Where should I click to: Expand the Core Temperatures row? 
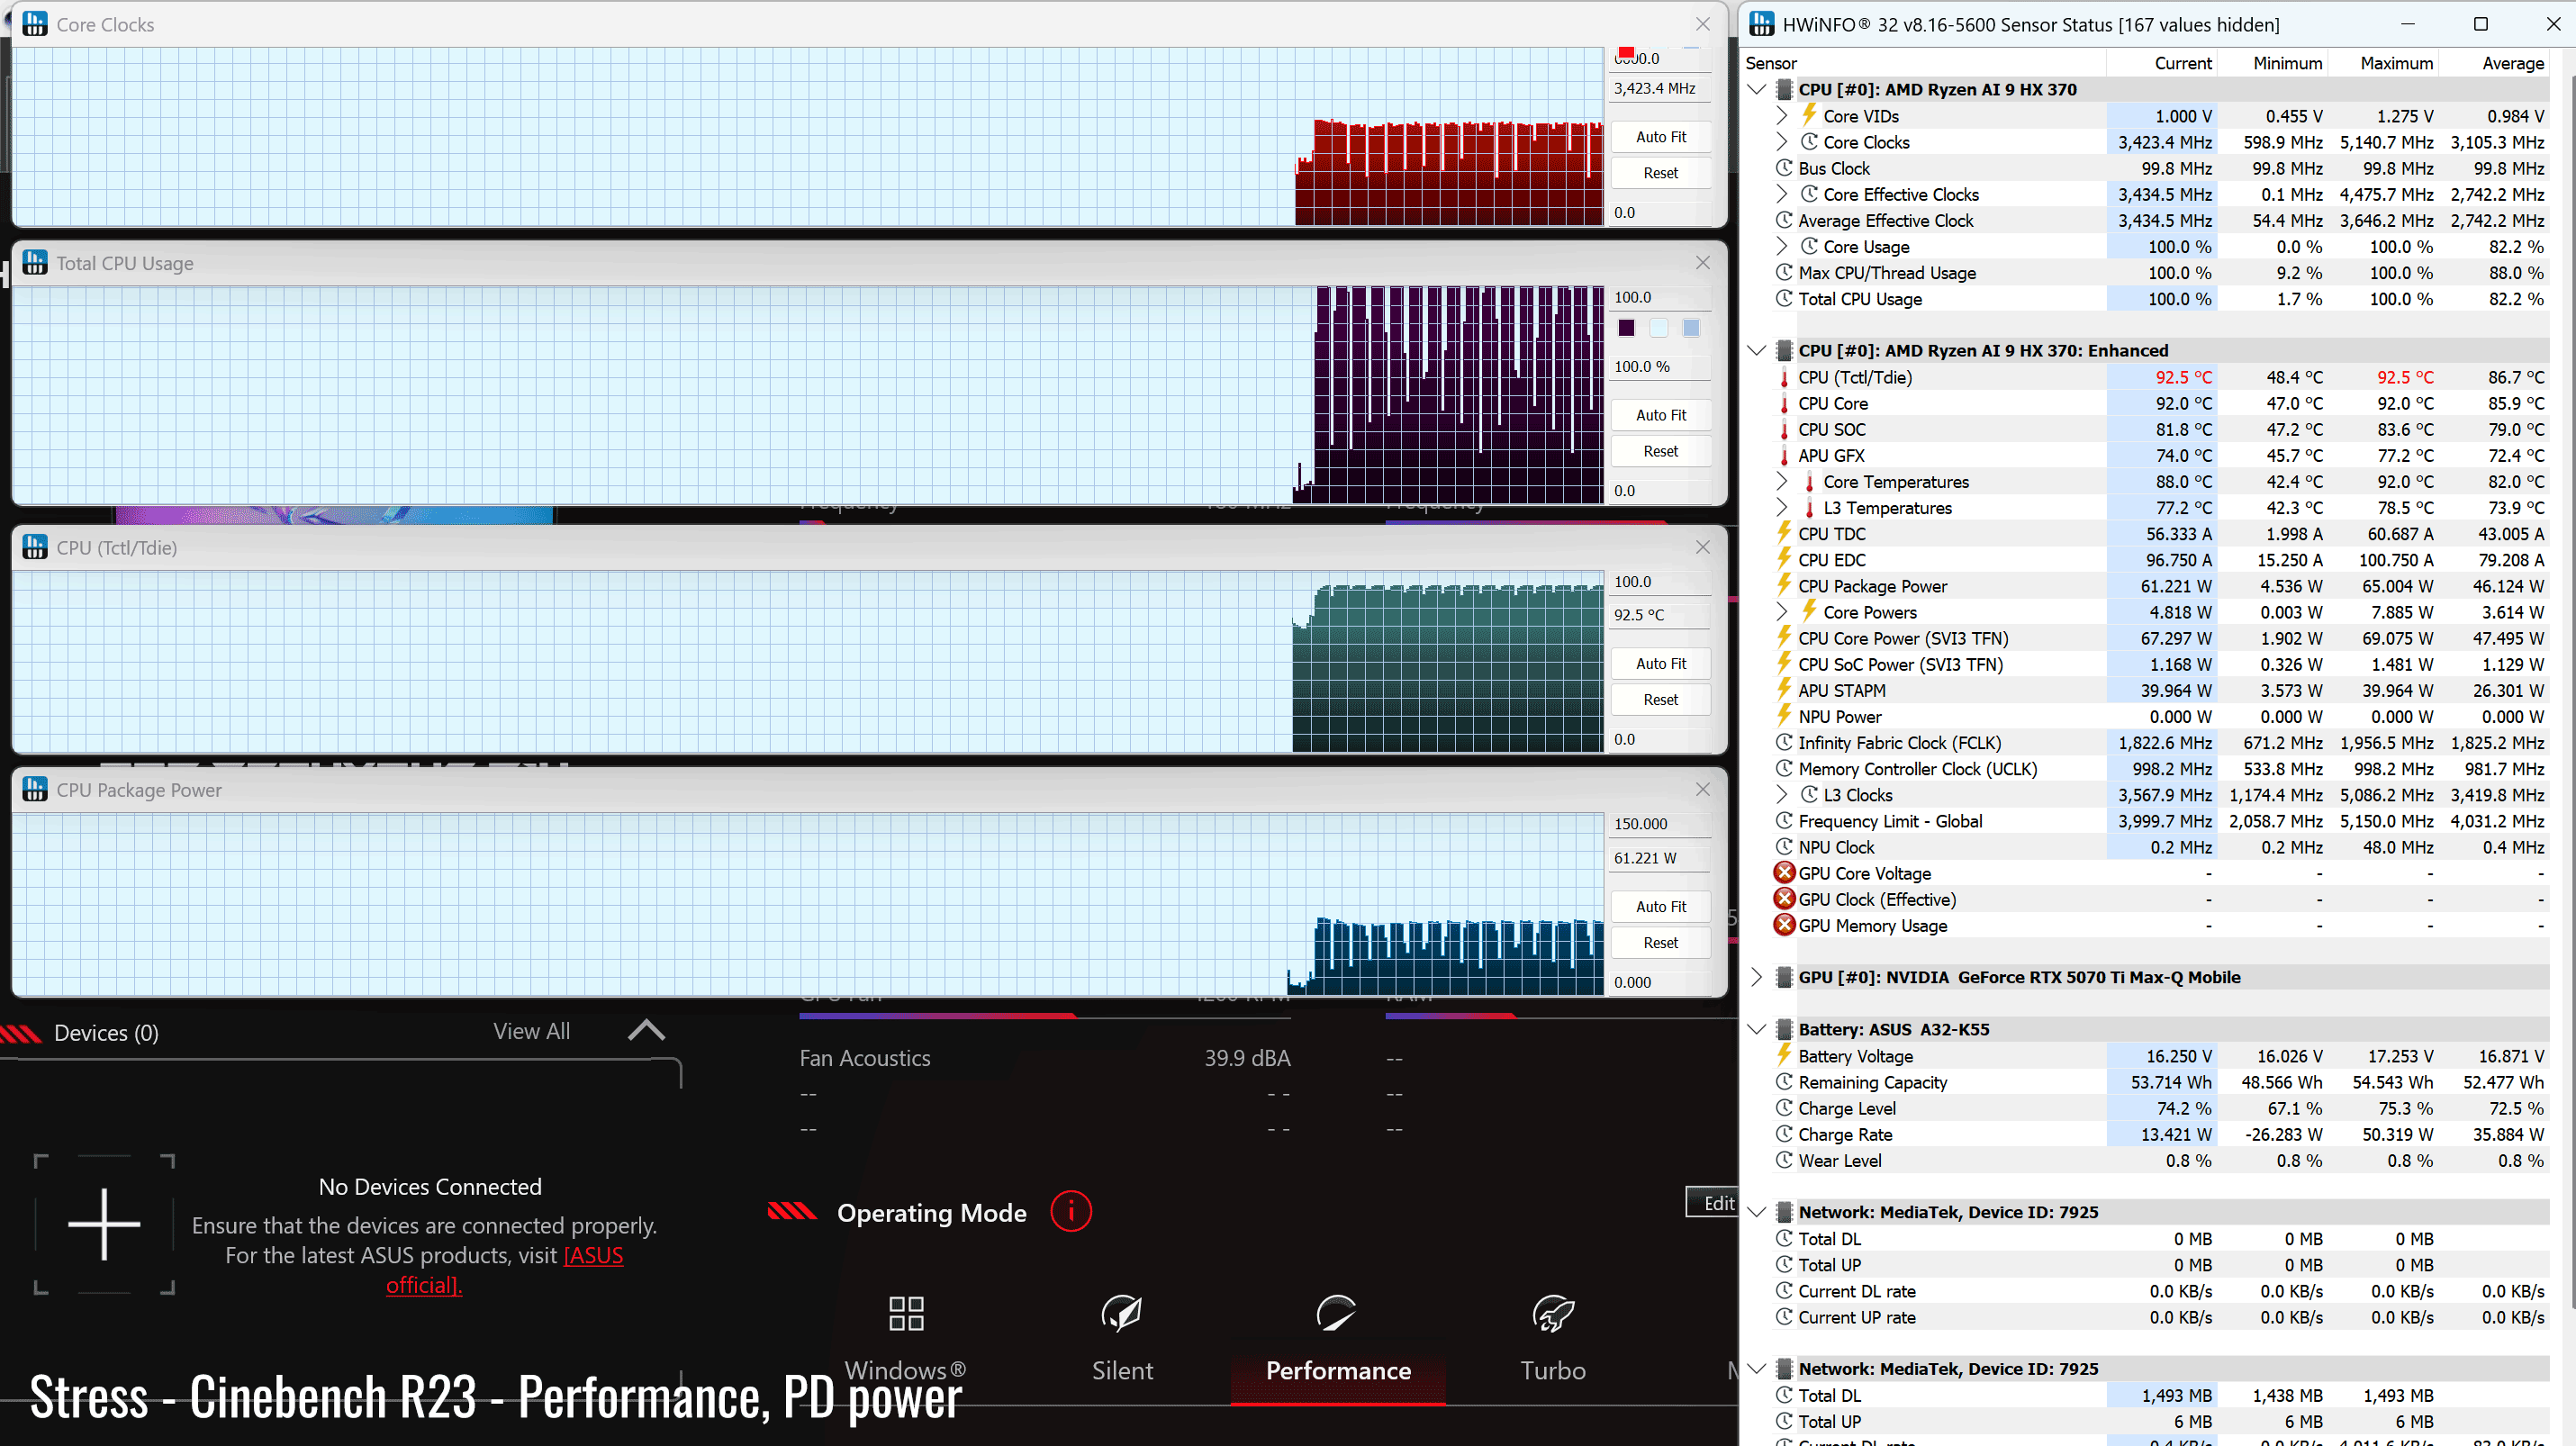click(1782, 481)
